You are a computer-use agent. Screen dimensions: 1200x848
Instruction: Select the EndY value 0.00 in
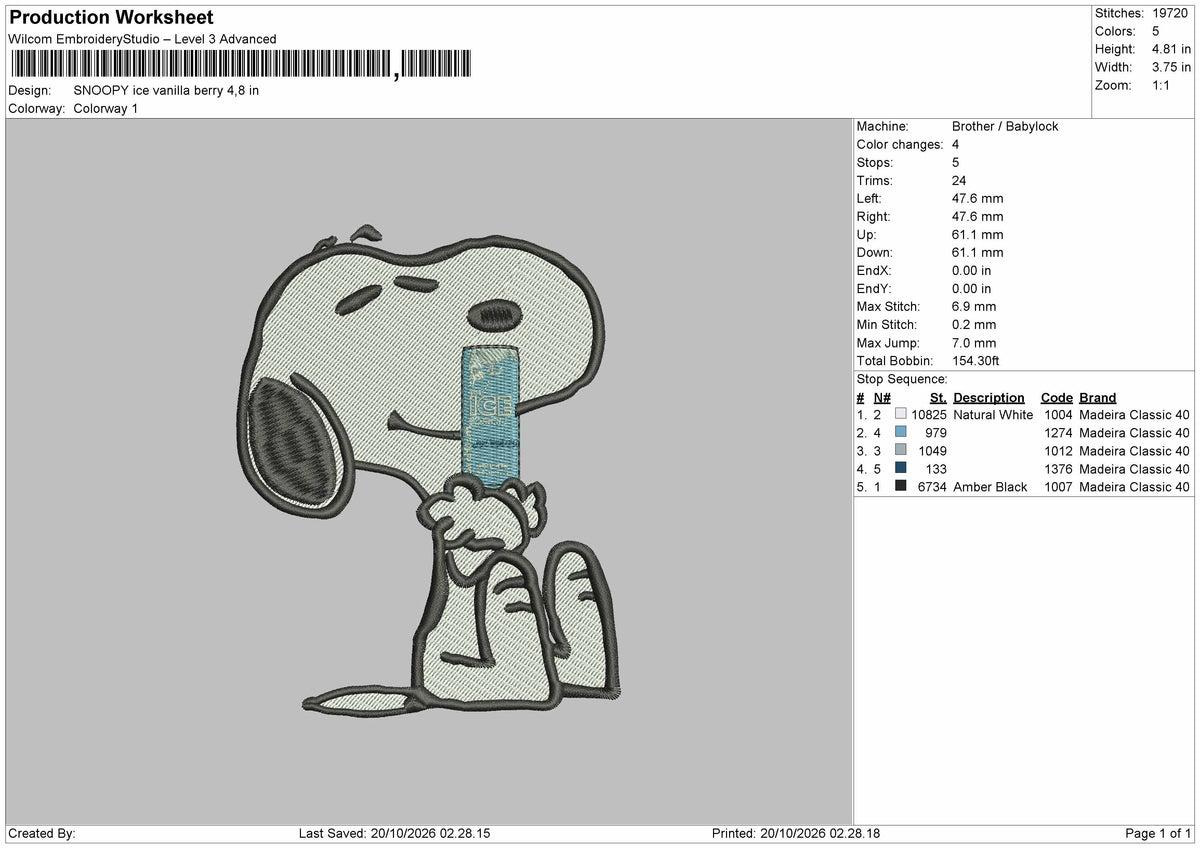coord(972,288)
